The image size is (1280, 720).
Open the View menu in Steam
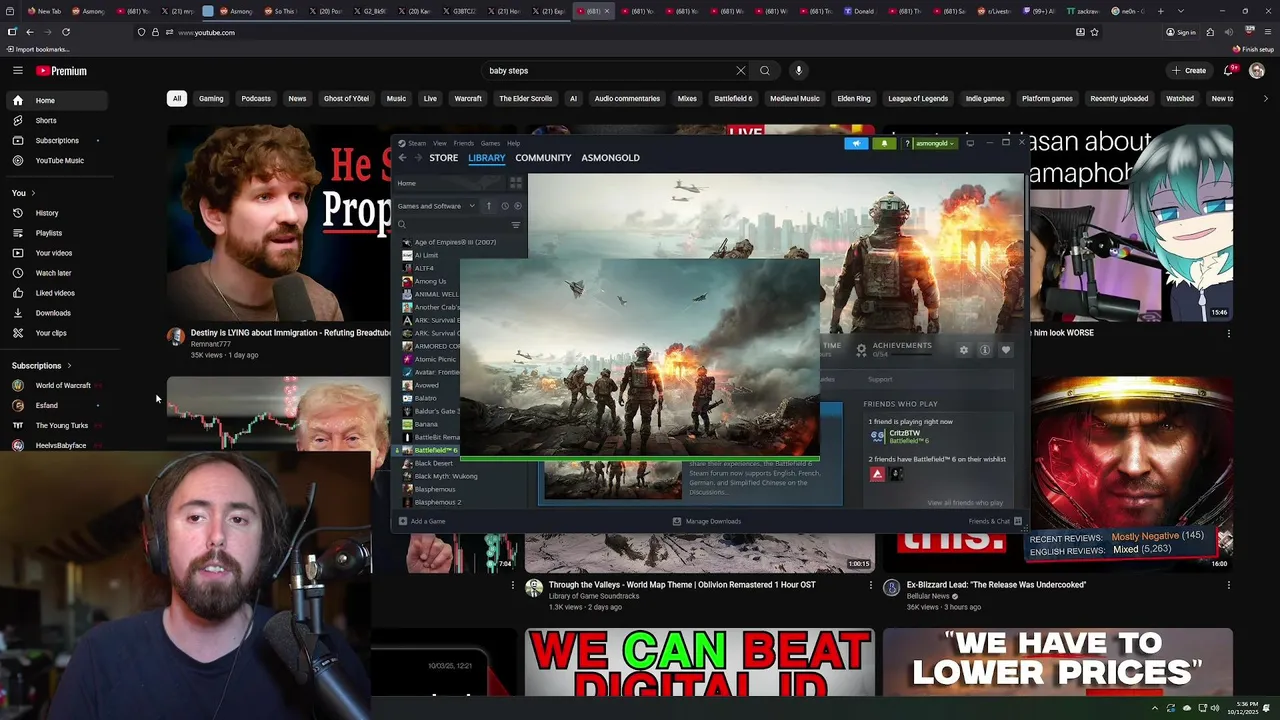pyautogui.click(x=440, y=143)
